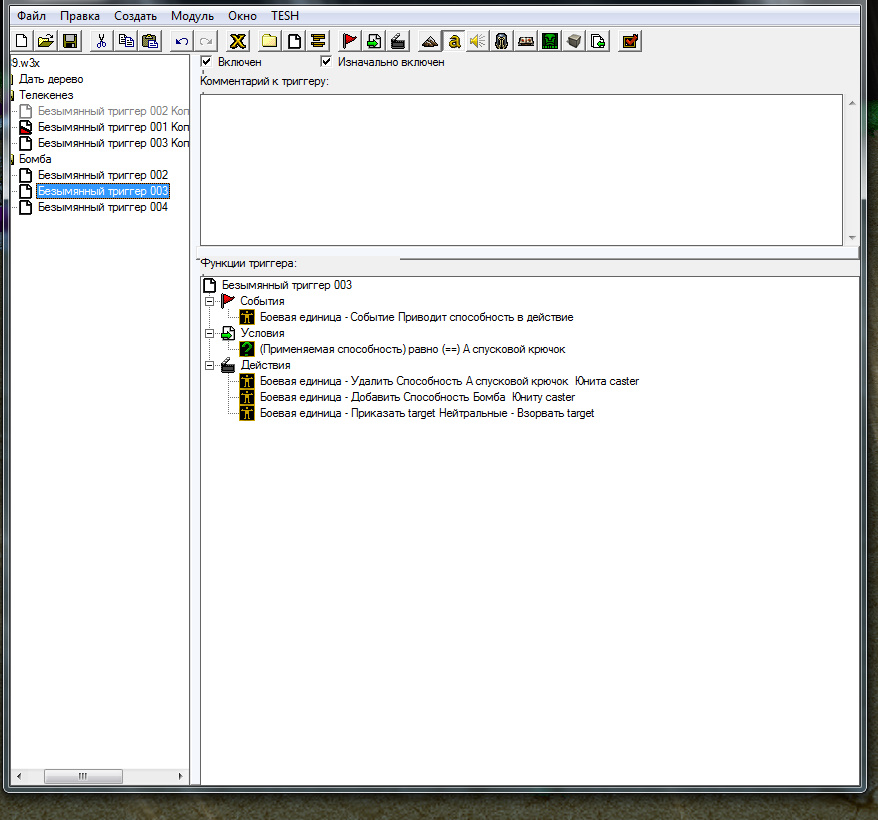
Task: Select highlighted Безымянный триггер 003 in left tree
Action: tap(103, 191)
